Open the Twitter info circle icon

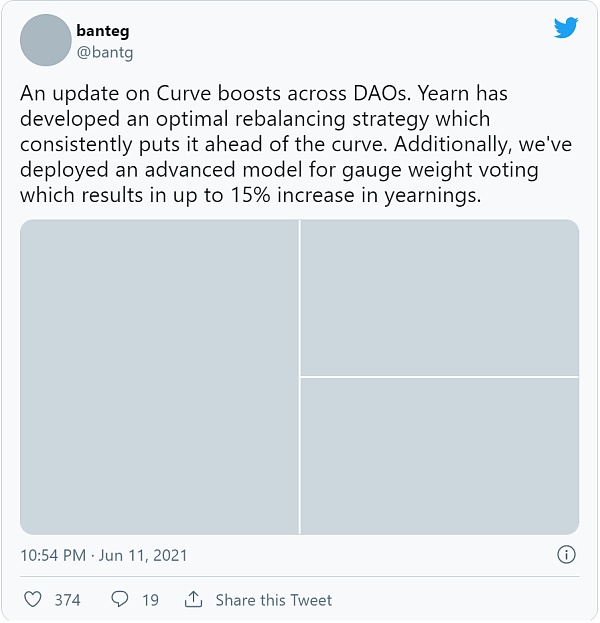565,554
